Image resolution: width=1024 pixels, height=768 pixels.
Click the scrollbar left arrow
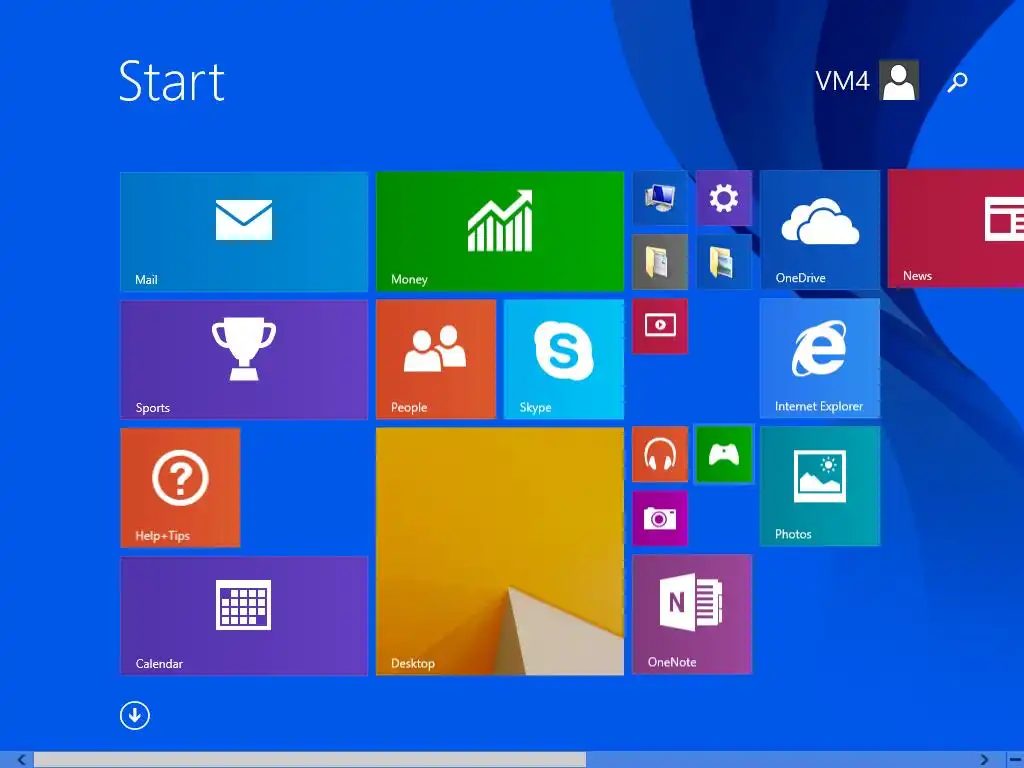[22, 760]
